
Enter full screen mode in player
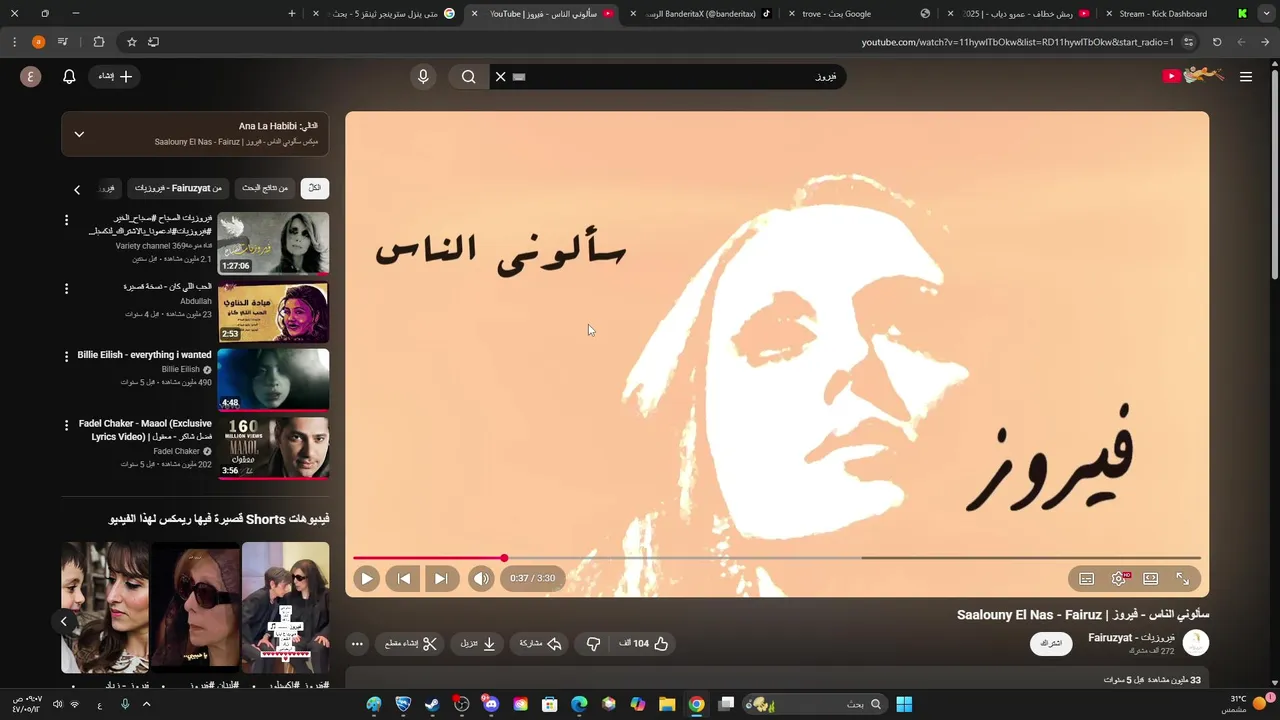pos(1182,578)
